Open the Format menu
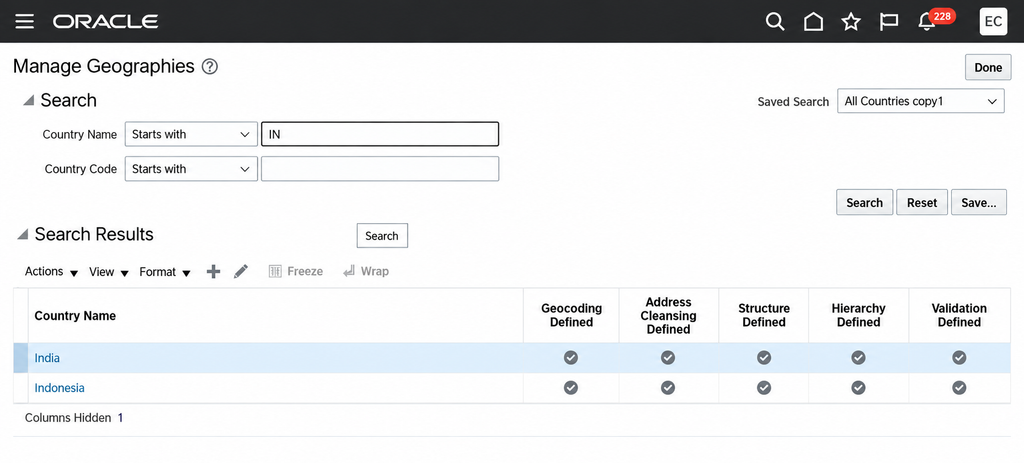1024x463 pixels. [x=165, y=272]
